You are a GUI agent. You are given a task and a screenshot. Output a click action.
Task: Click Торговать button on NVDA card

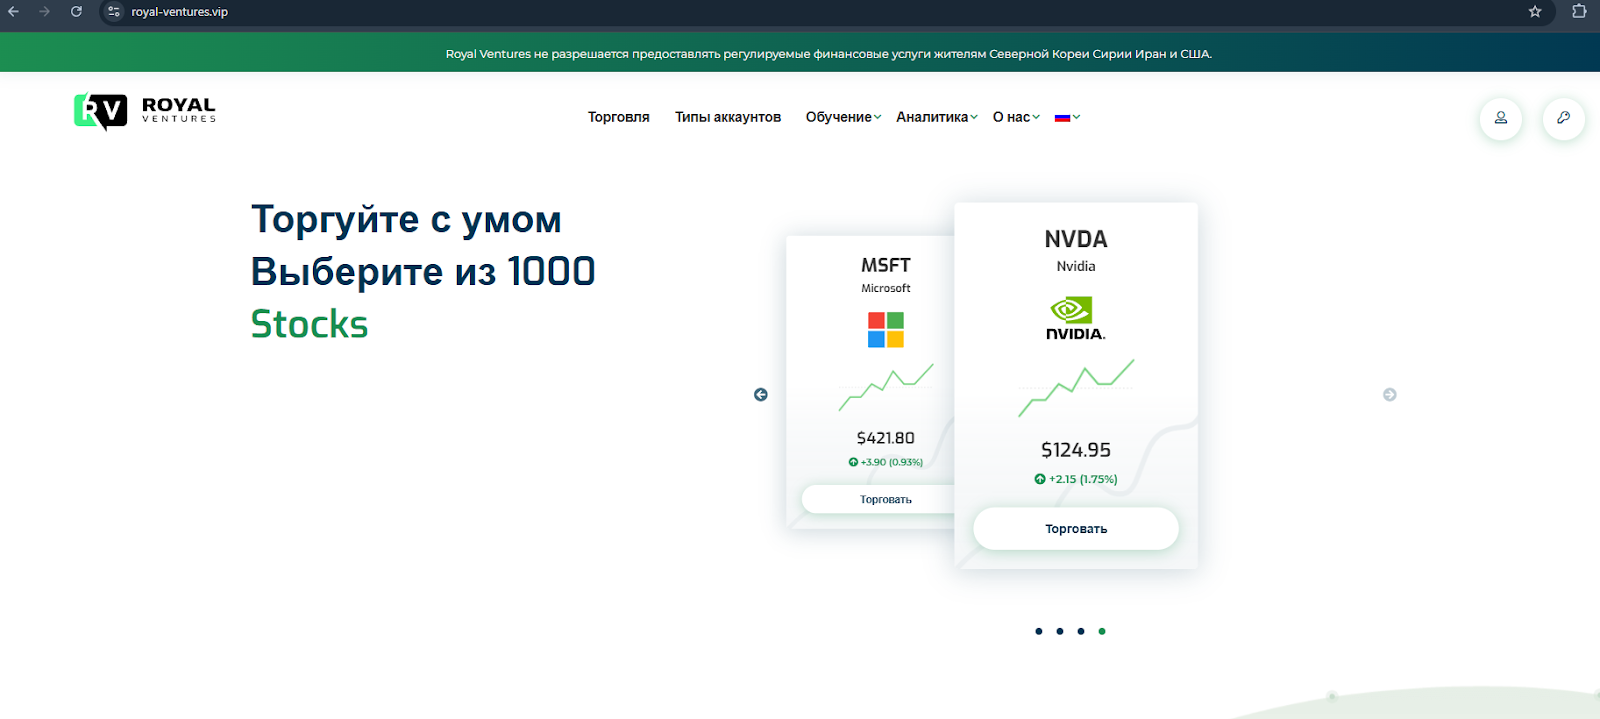coord(1076,529)
